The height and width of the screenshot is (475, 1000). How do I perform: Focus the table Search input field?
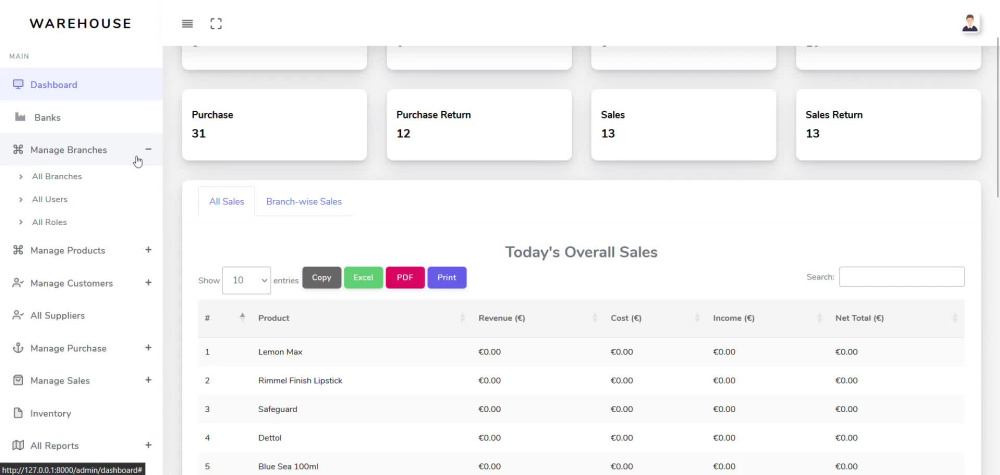[901, 277]
